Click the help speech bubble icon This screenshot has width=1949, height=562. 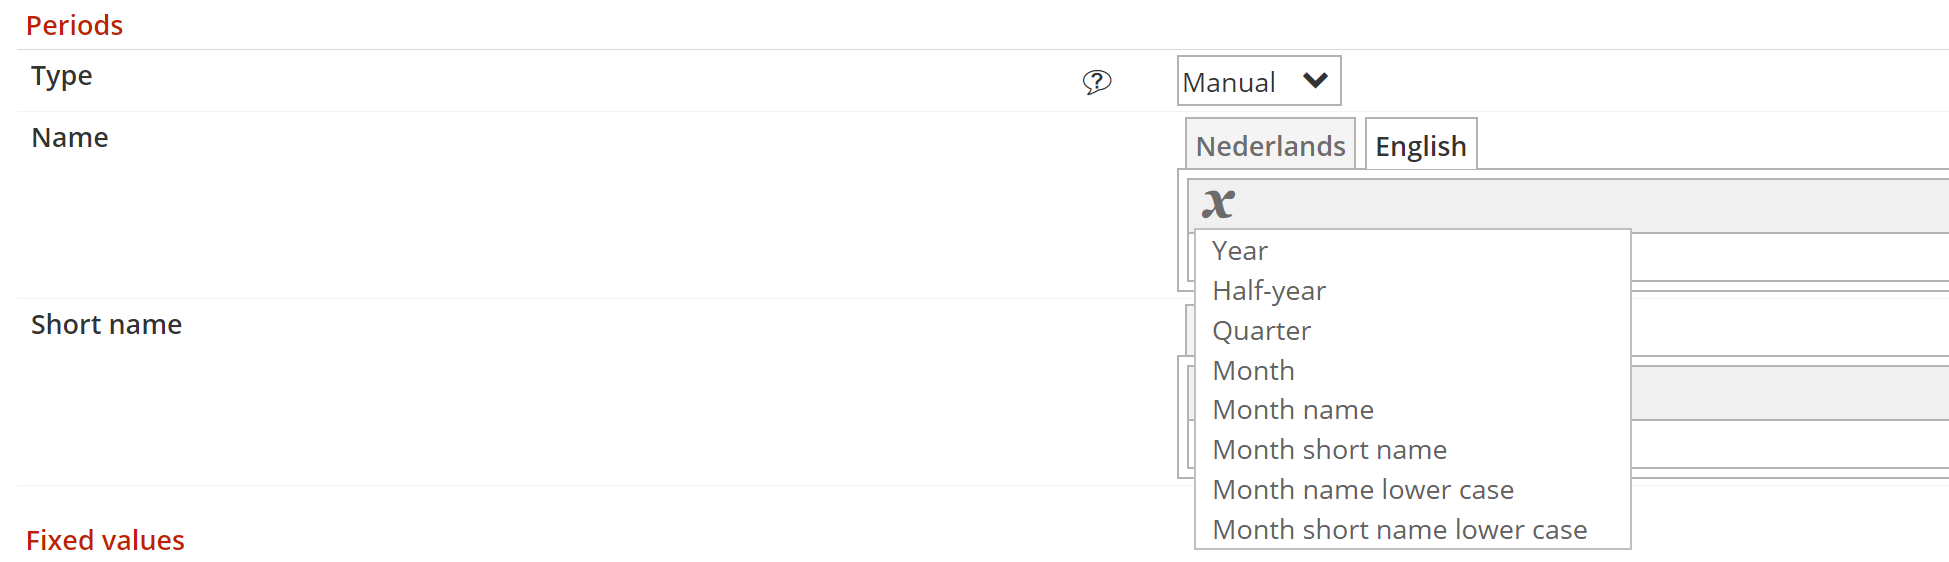click(x=1097, y=82)
